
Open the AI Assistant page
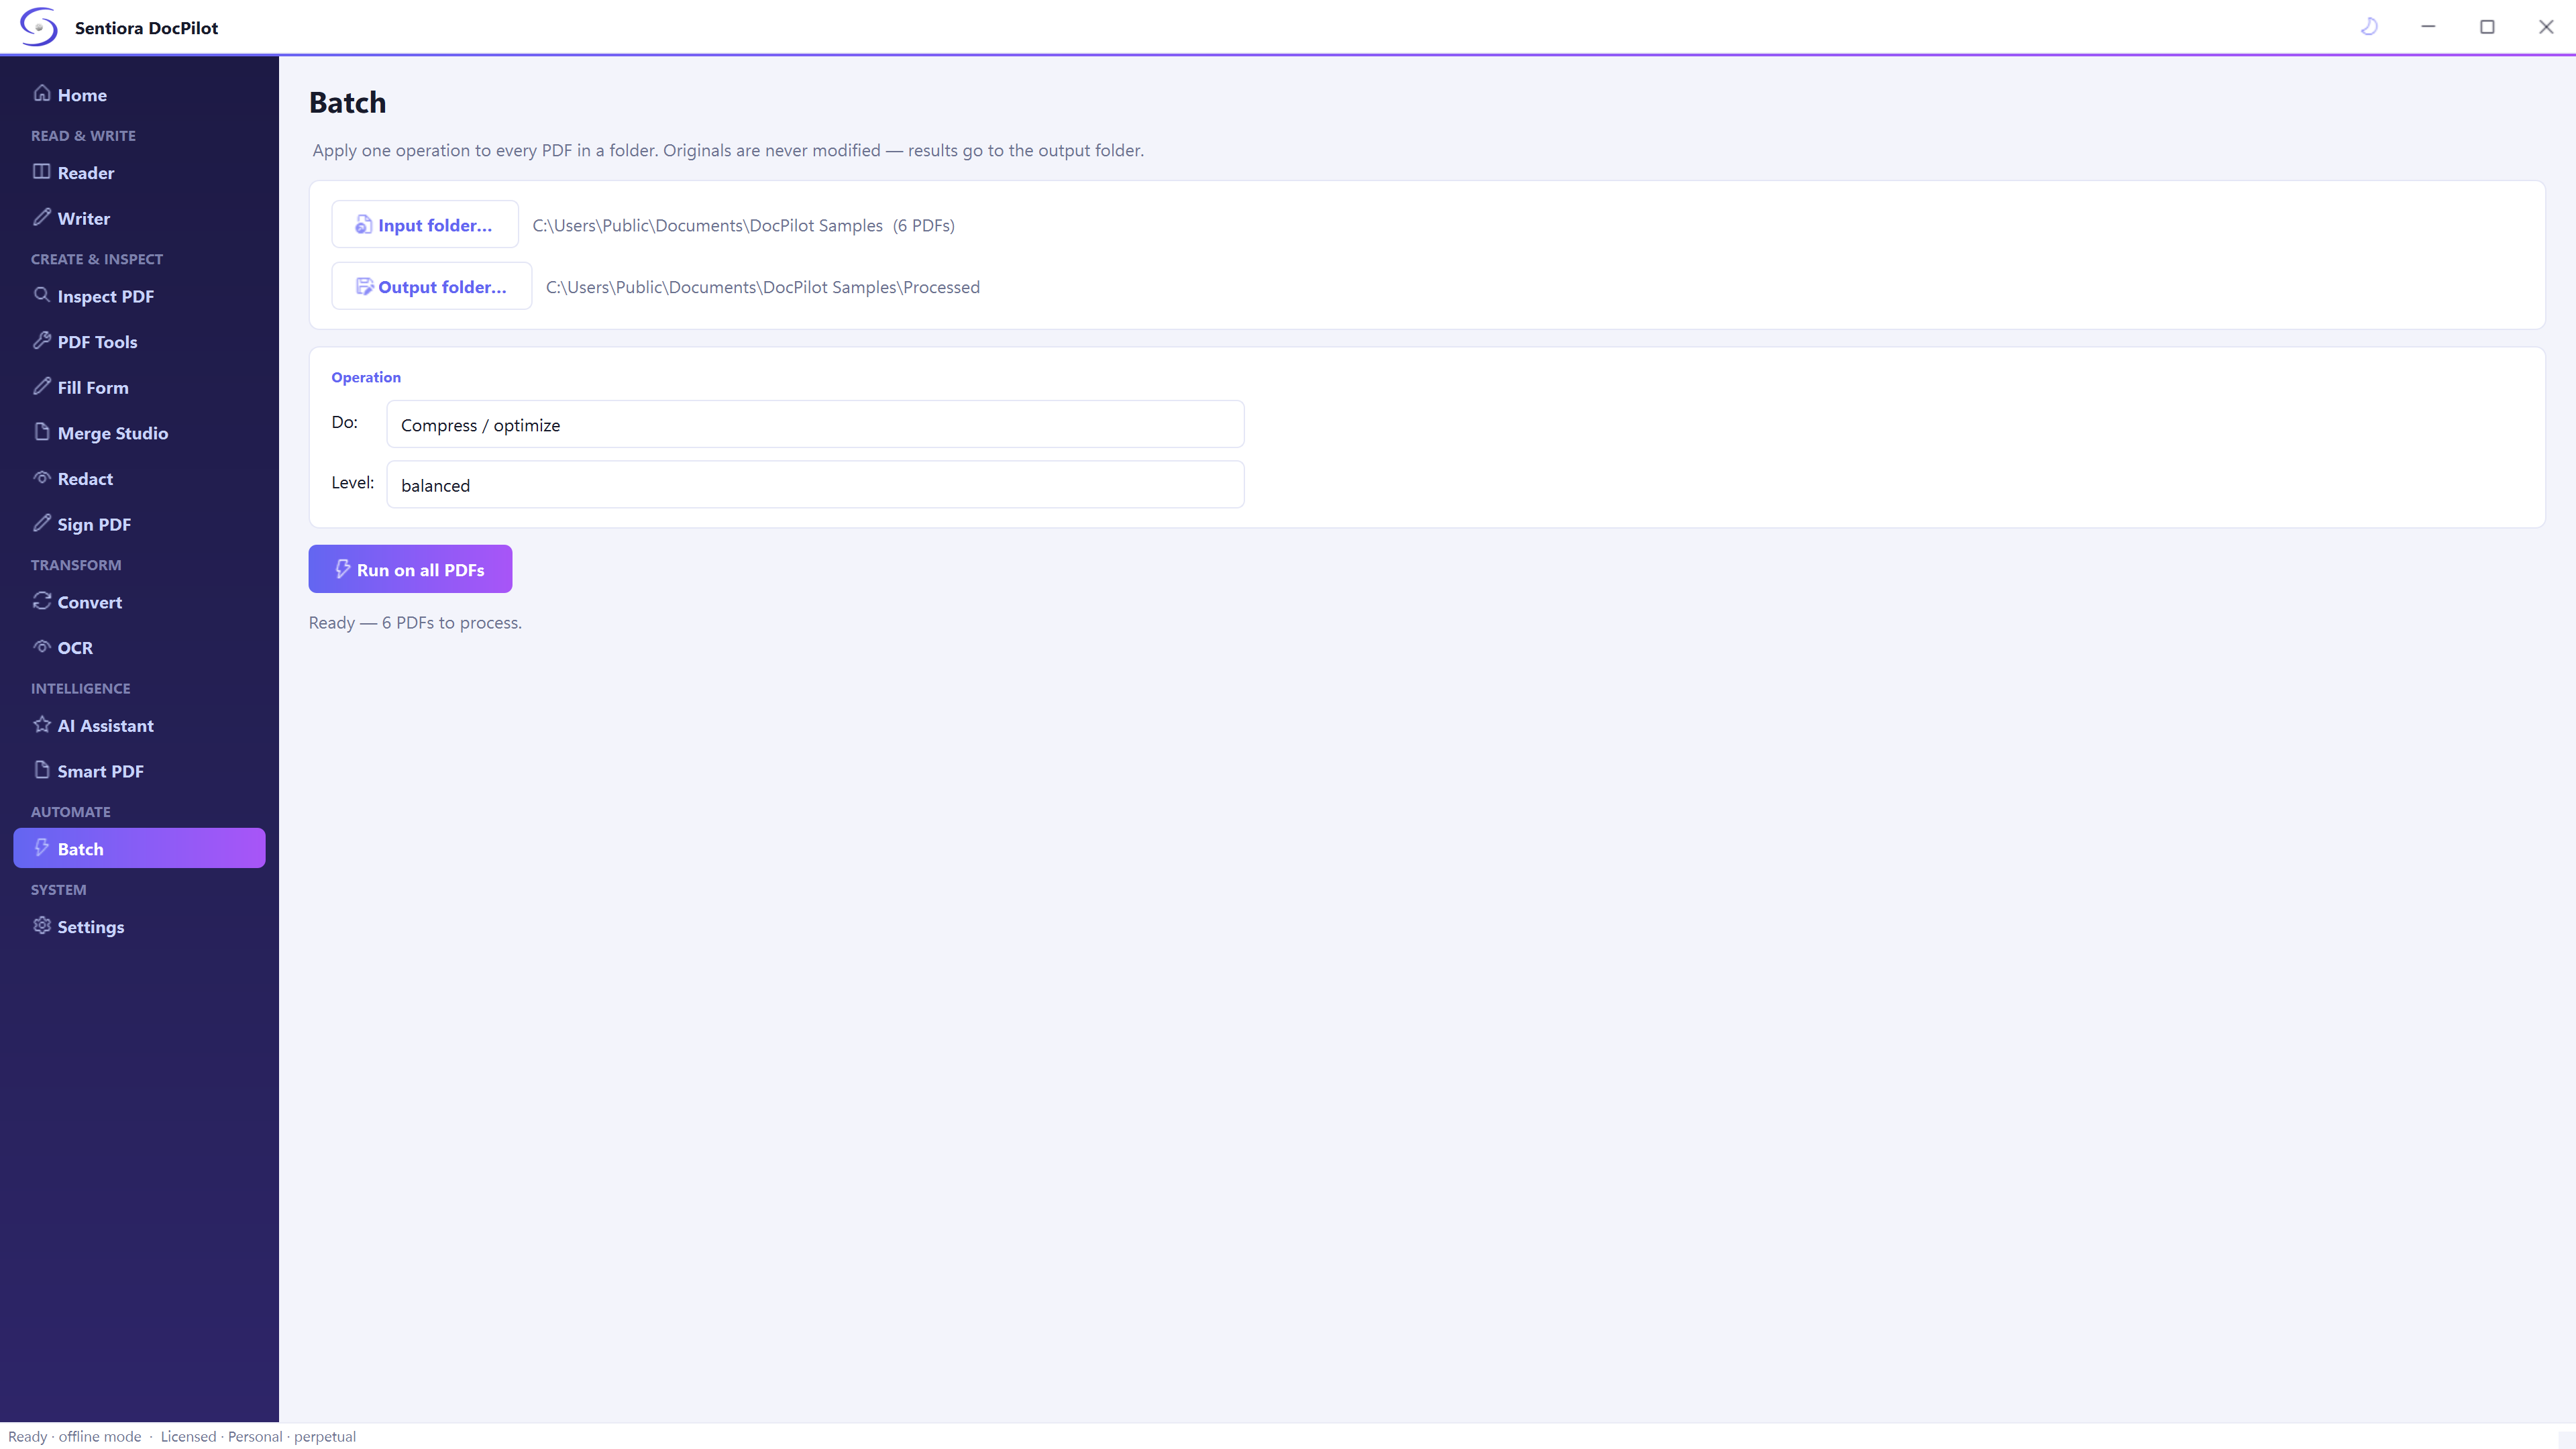106,726
